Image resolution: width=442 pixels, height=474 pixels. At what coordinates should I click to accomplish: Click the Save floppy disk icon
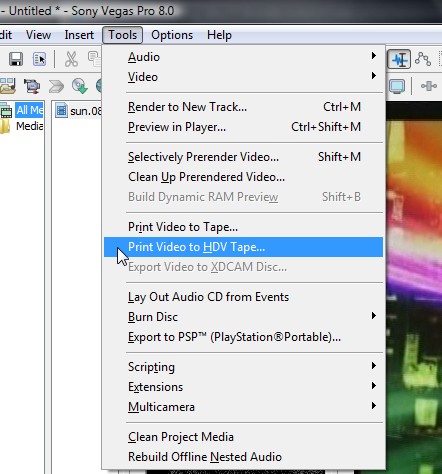15,59
